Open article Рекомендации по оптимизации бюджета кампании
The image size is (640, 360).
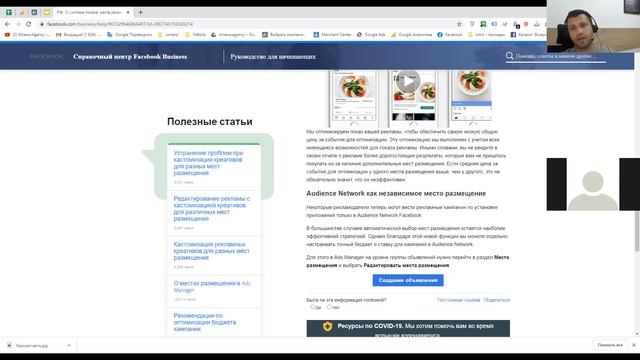click(205, 322)
